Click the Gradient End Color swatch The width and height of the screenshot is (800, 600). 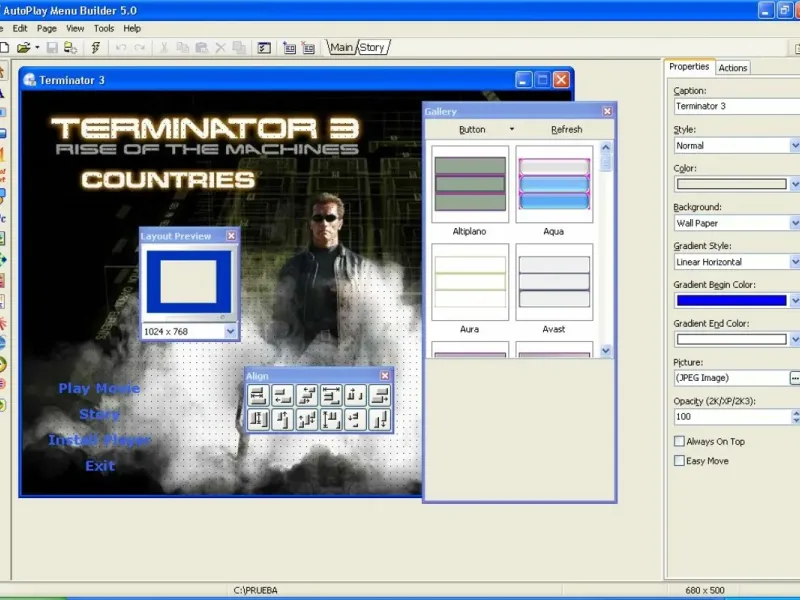(731, 339)
